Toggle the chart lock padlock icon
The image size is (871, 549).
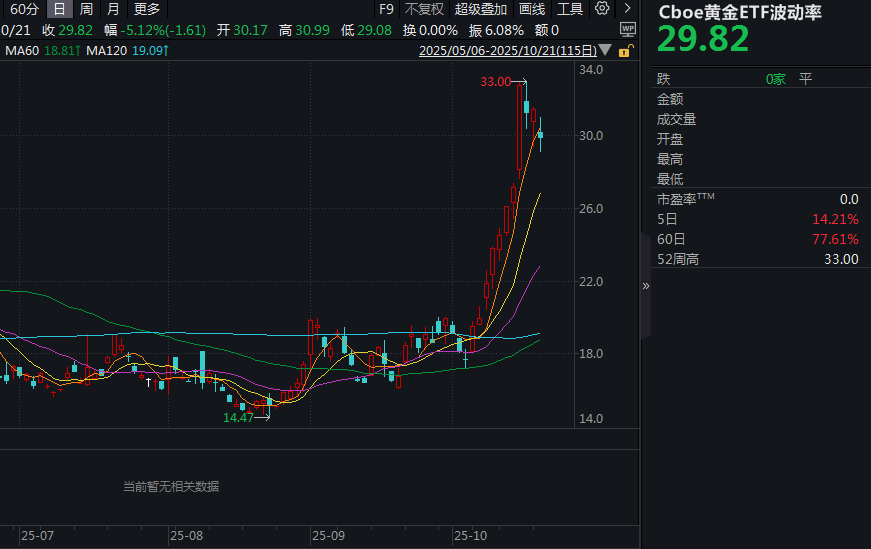pyautogui.click(x=625, y=50)
